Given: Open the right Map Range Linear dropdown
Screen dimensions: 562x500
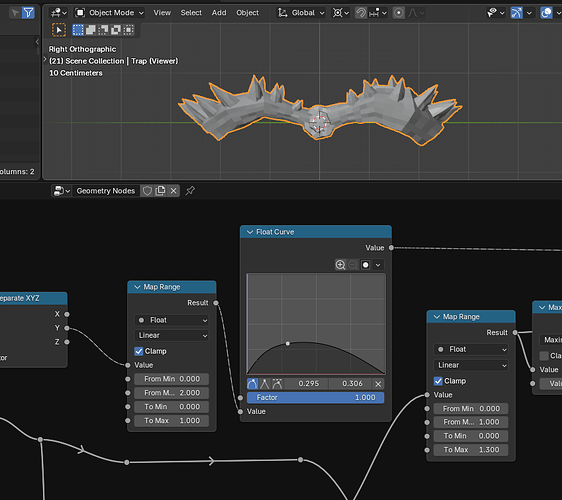Looking at the screenshot, I should click(471, 365).
